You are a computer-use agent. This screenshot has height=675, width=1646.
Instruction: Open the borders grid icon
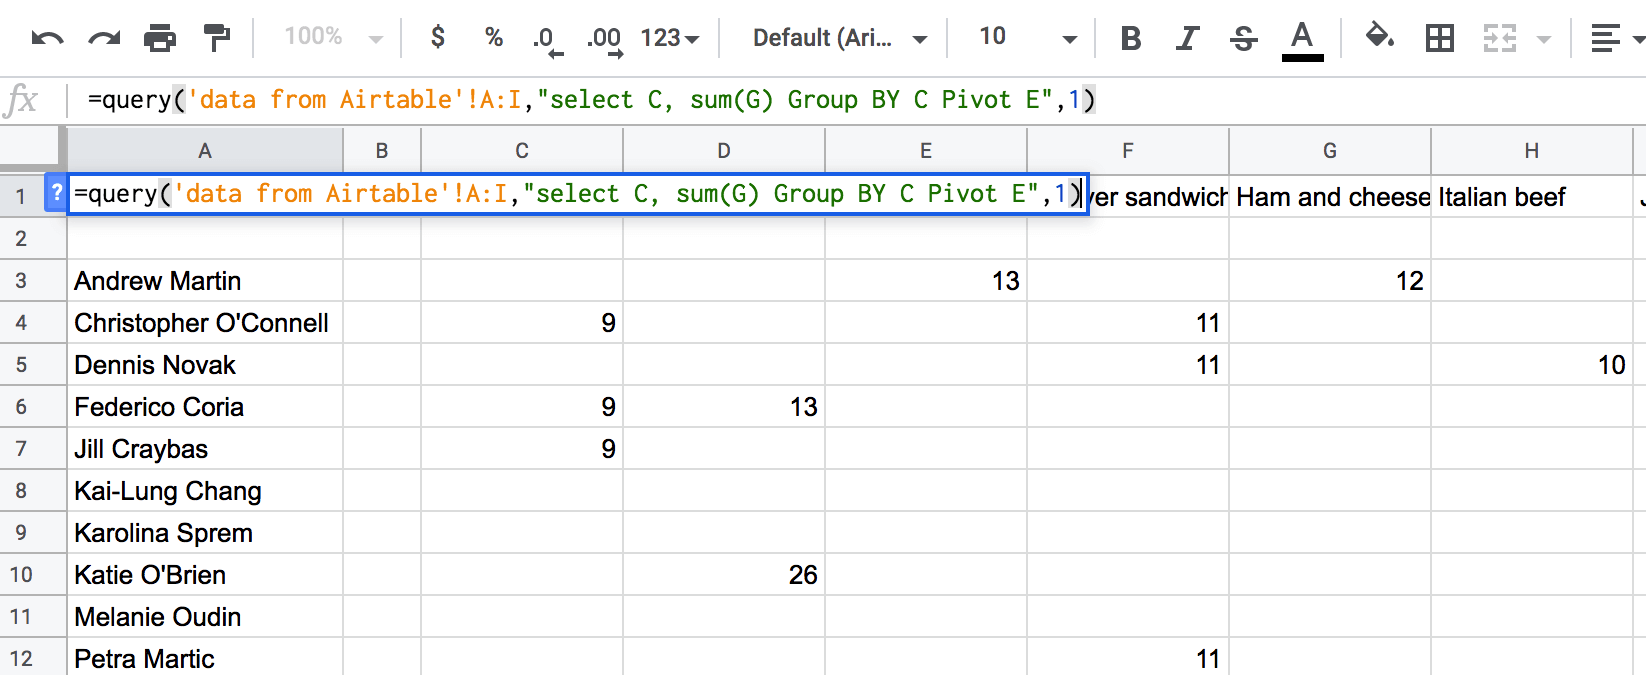coord(1440,38)
